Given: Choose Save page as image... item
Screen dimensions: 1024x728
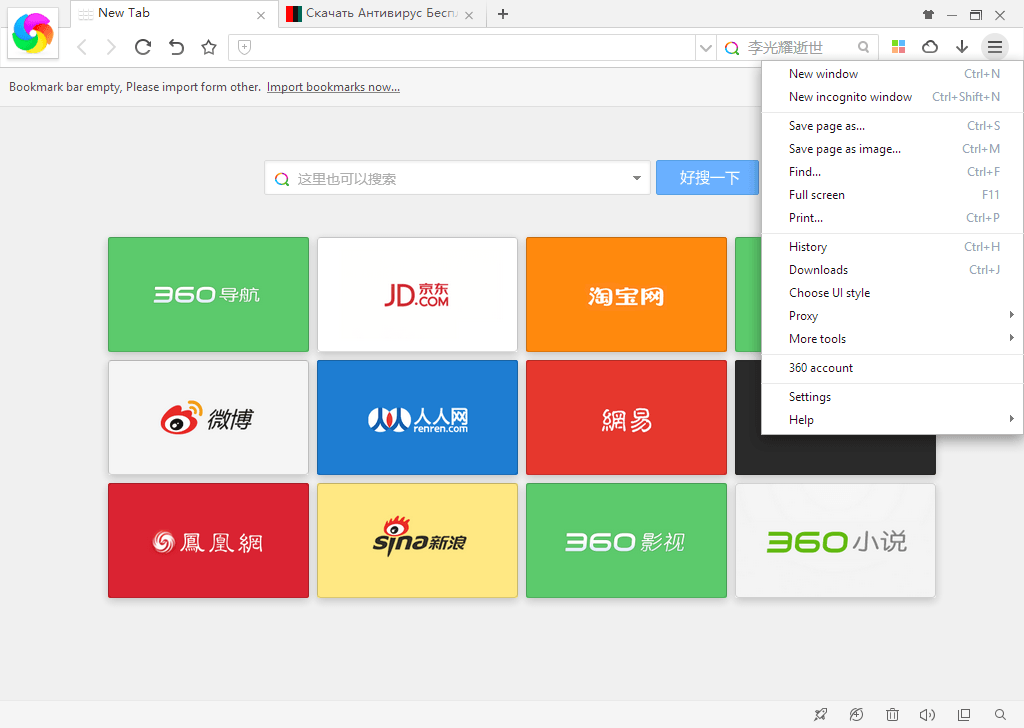Looking at the screenshot, I should 892,149.
